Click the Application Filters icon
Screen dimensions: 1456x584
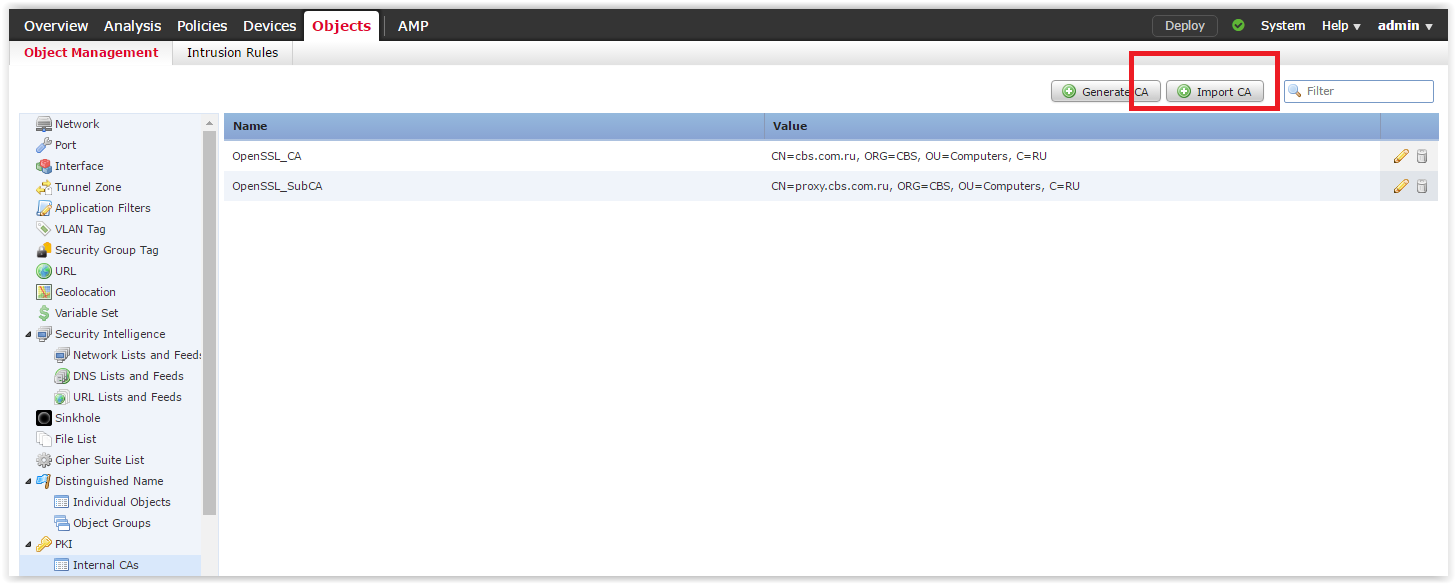coord(44,208)
